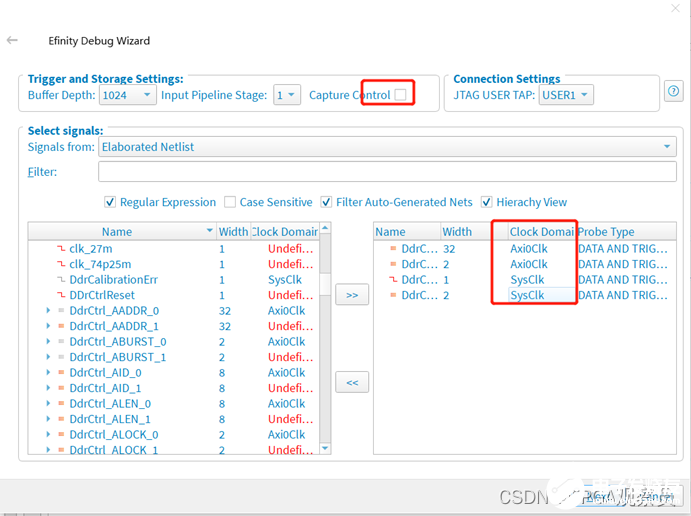Click the >> add signals button
Viewport: 691px width, 516px height.
tap(352, 295)
